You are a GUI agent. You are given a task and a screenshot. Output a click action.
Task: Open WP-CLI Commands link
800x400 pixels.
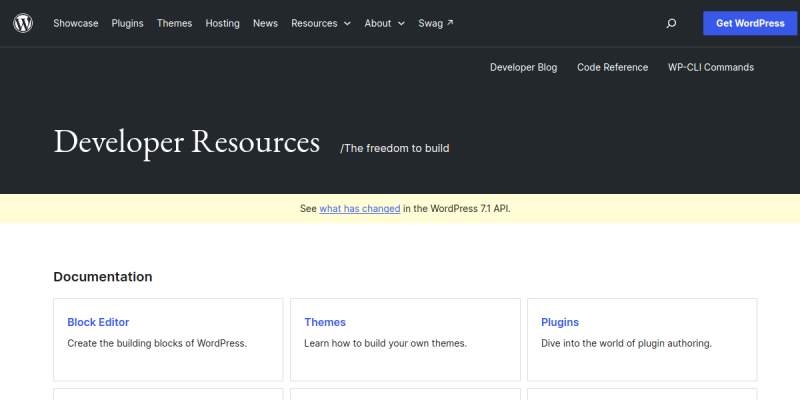[x=711, y=67]
